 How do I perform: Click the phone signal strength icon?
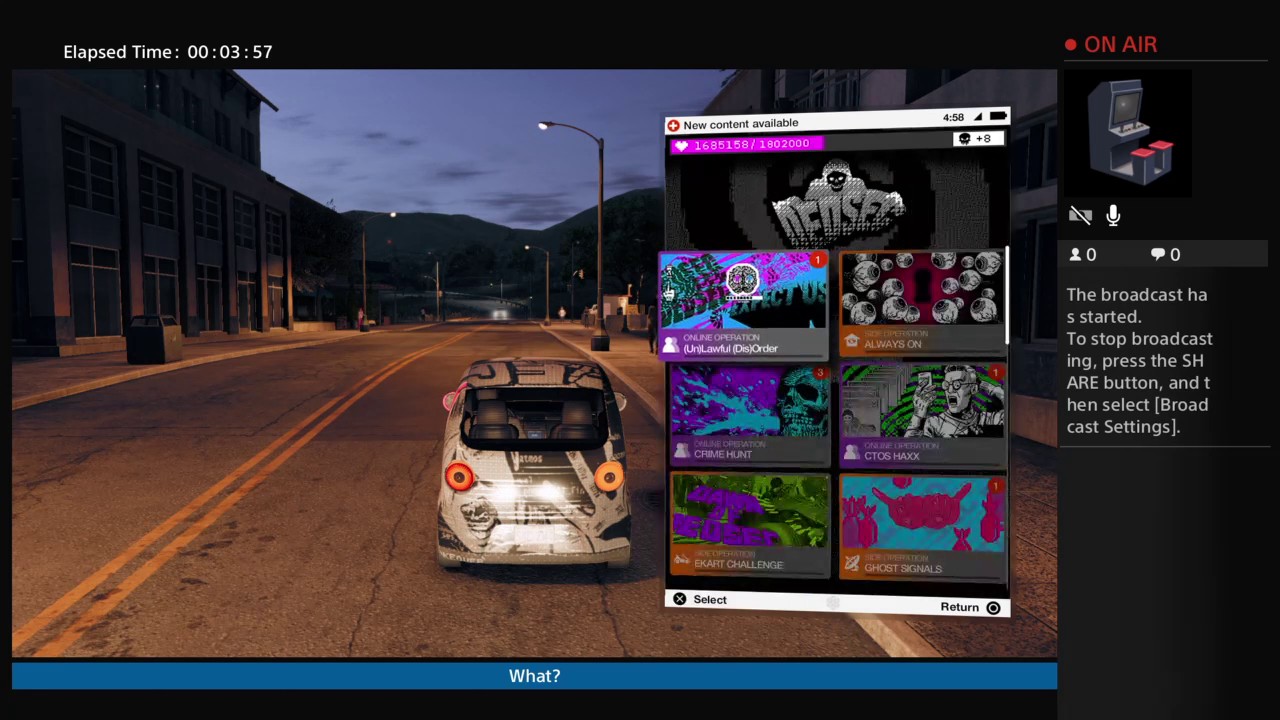(977, 117)
